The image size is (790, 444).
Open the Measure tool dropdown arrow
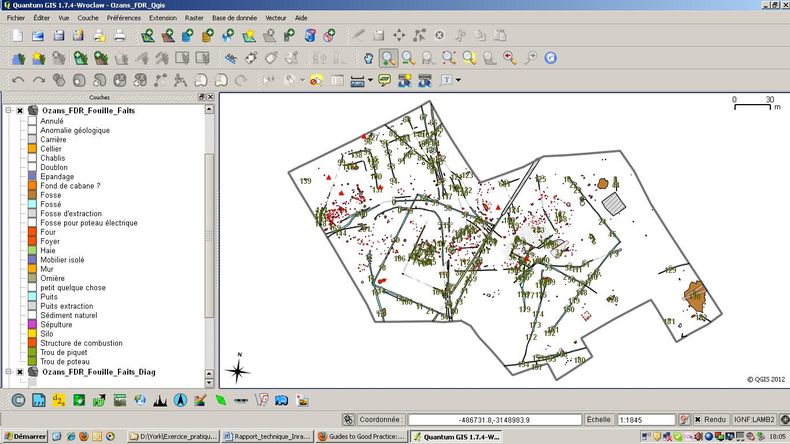pos(370,80)
